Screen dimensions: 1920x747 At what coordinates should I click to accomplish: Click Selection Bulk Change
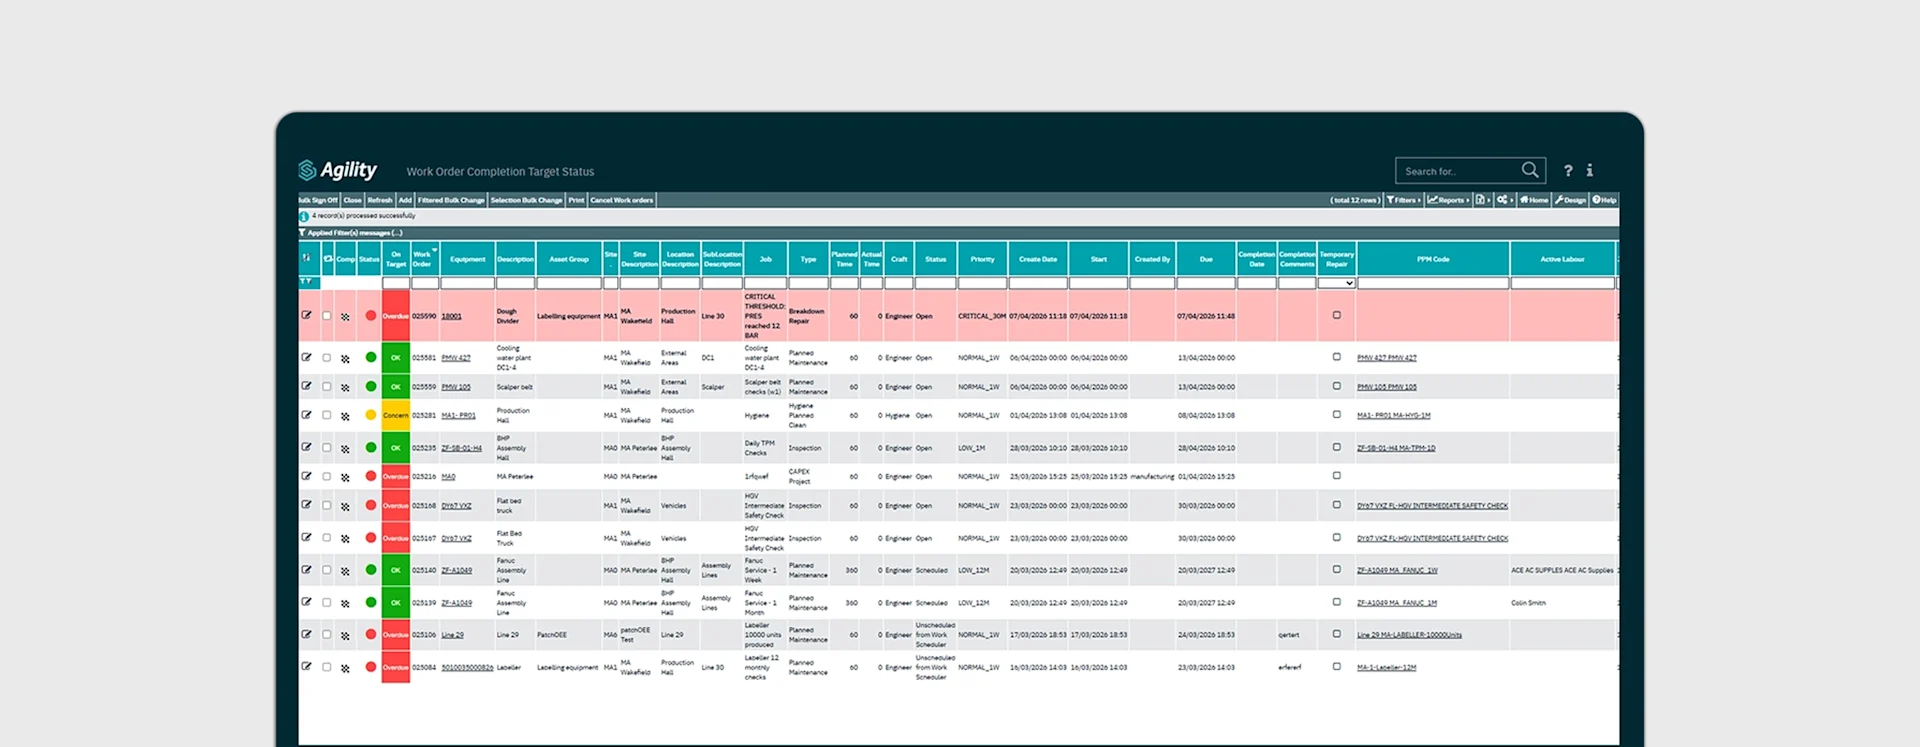526,200
